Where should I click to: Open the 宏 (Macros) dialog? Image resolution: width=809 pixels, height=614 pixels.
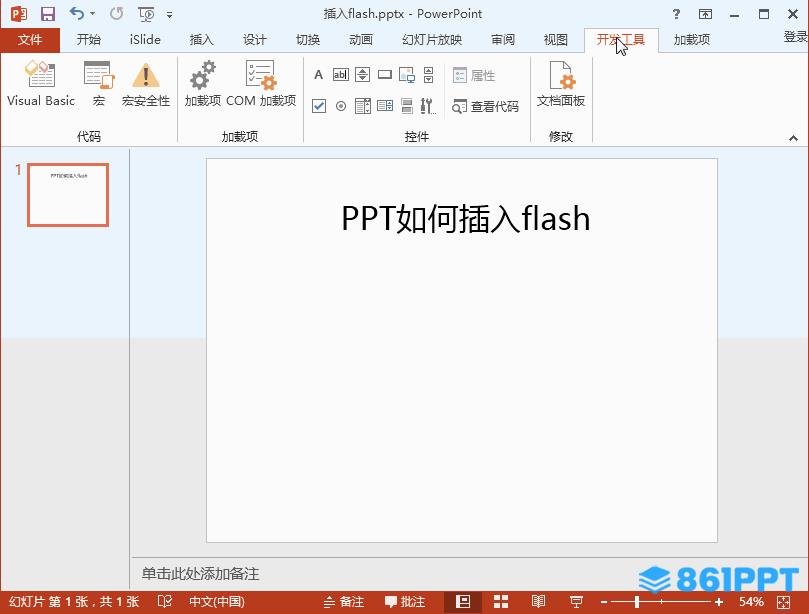point(99,84)
